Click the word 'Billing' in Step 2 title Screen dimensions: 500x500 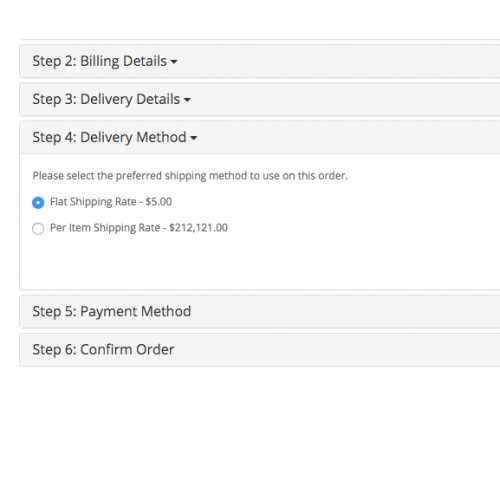pos(100,61)
